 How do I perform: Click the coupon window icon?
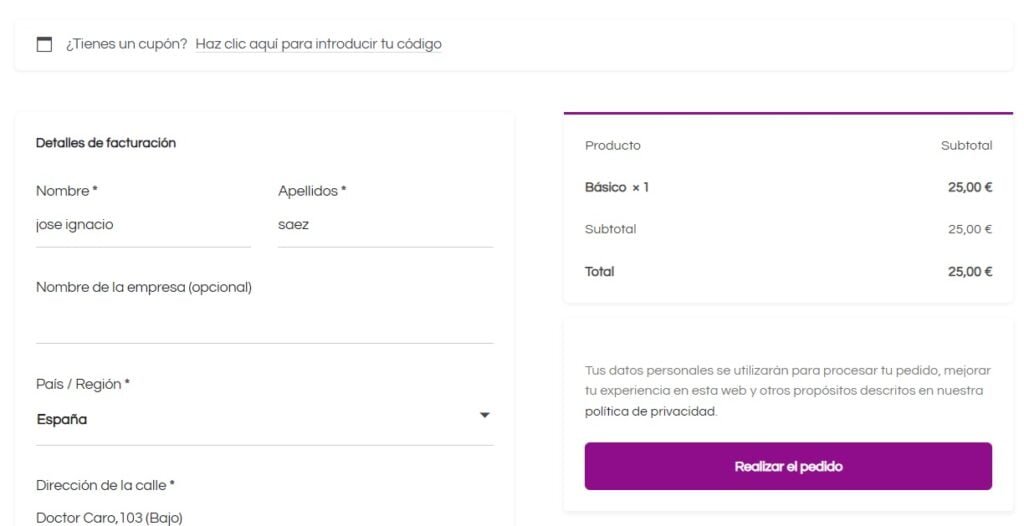click(x=44, y=44)
